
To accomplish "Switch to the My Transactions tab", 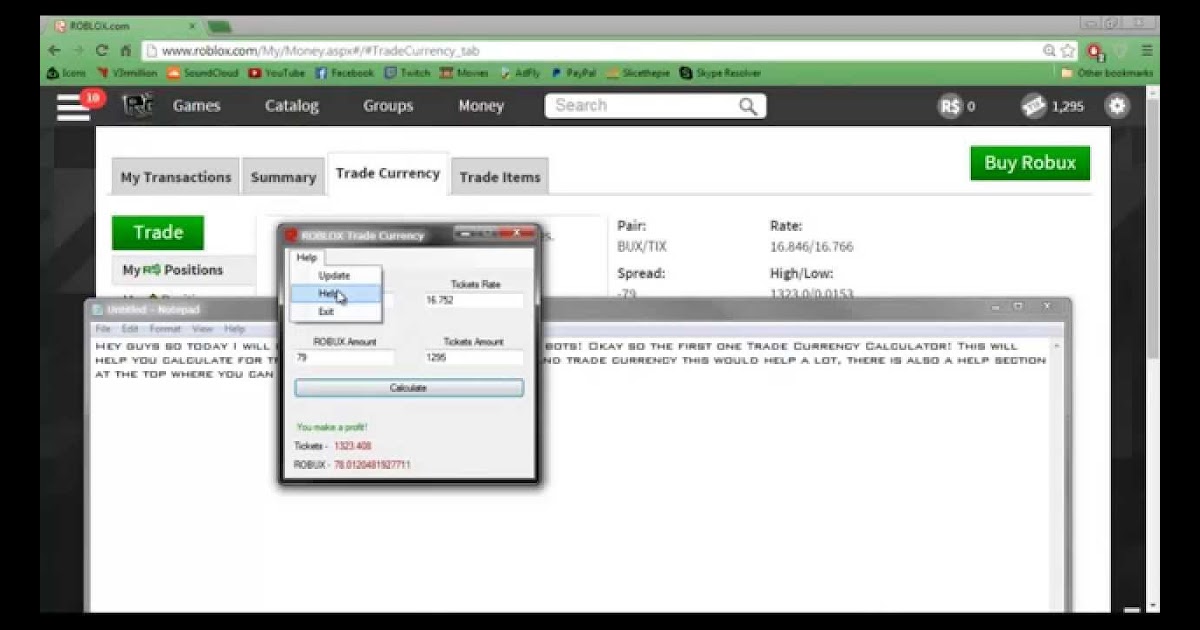I will [175, 177].
